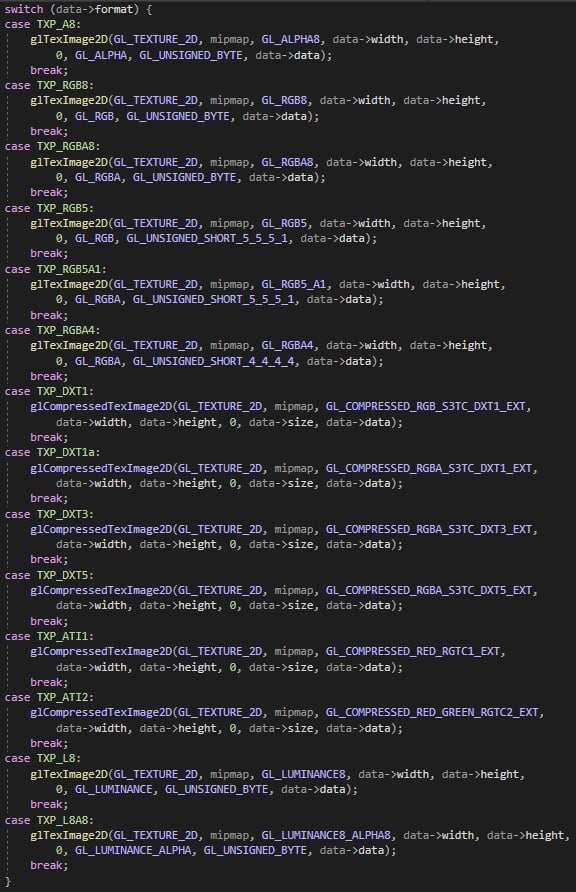Click the "GL_LUMINANCE_ALPHA" format argument
The image size is (576, 892).
[x=132, y=851]
